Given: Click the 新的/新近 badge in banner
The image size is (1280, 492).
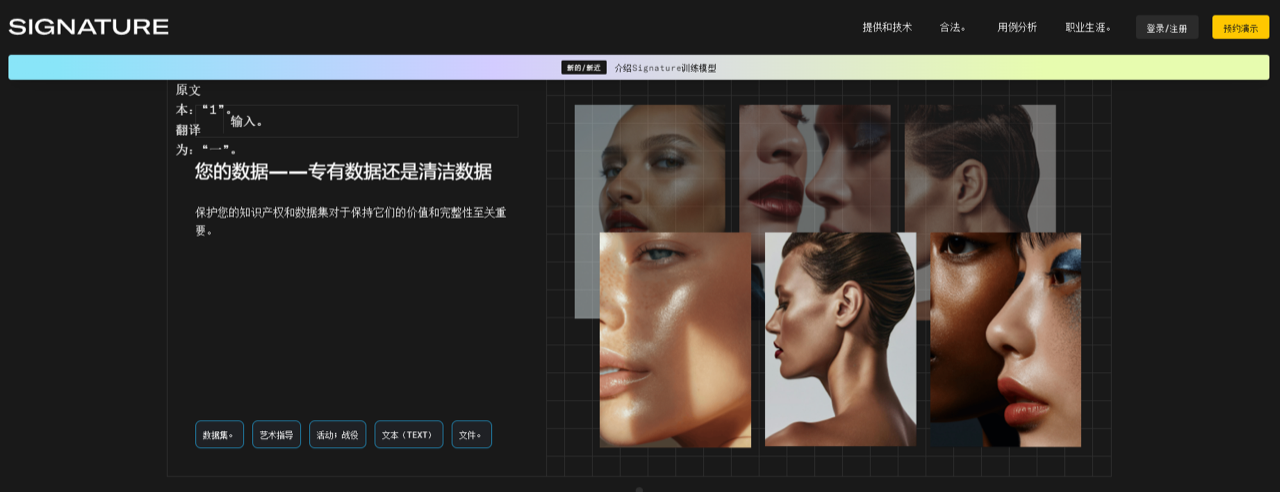Looking at the screenshot, I should (x=584, y=67).
